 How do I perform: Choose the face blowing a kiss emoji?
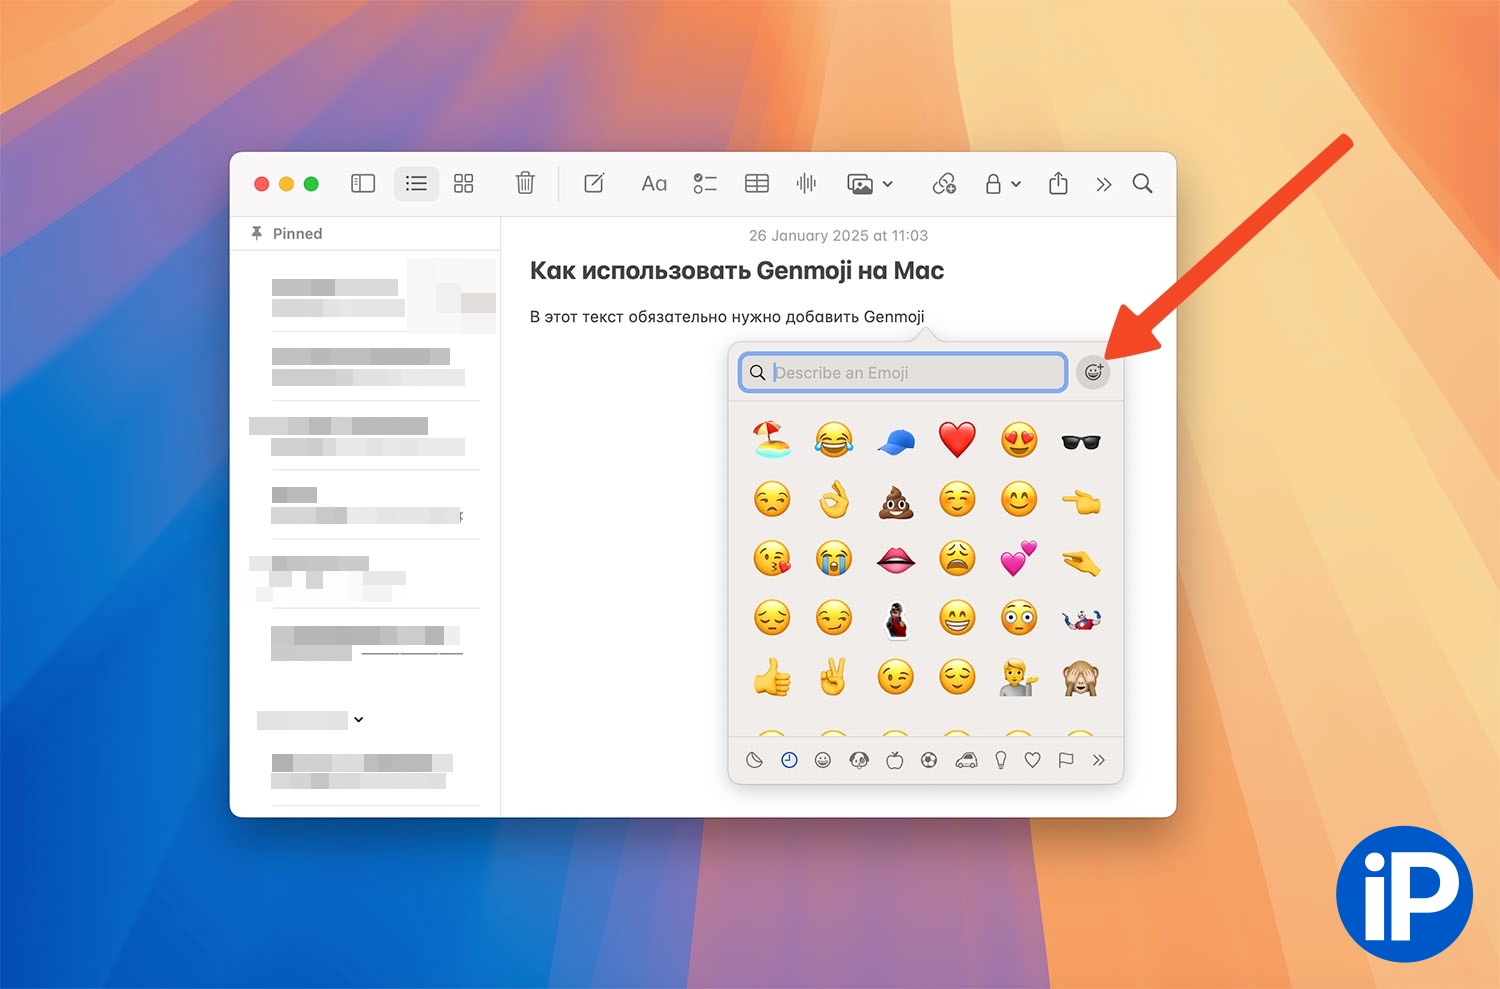772,558
